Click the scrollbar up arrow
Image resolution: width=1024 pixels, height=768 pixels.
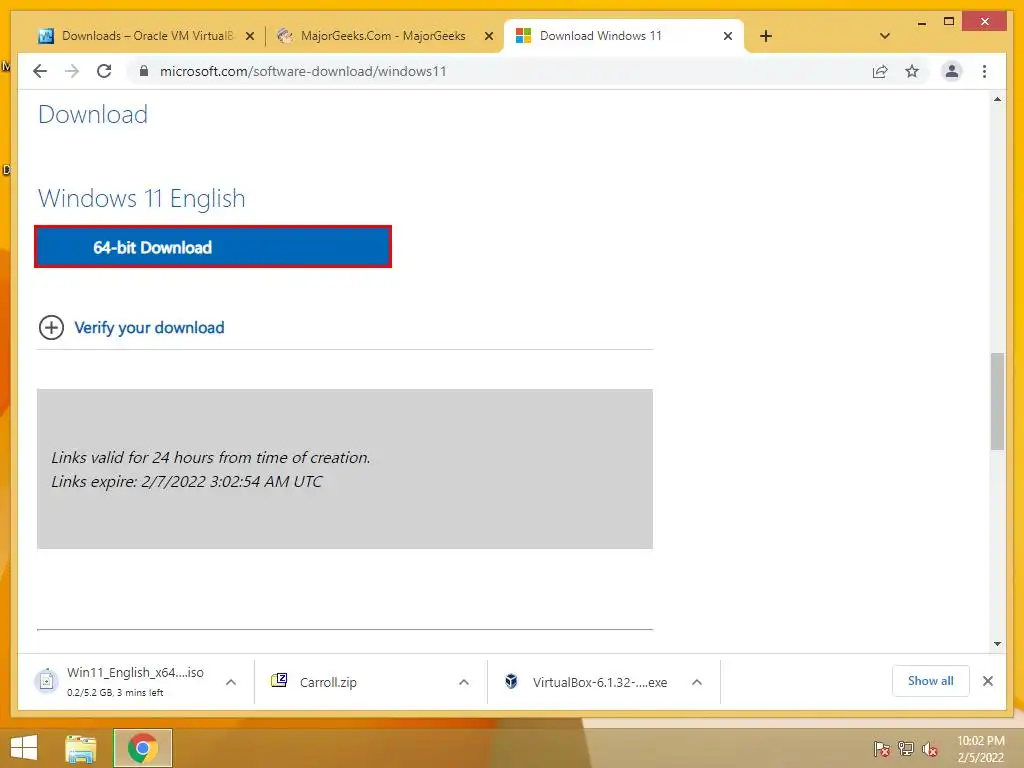coord(997,99)
